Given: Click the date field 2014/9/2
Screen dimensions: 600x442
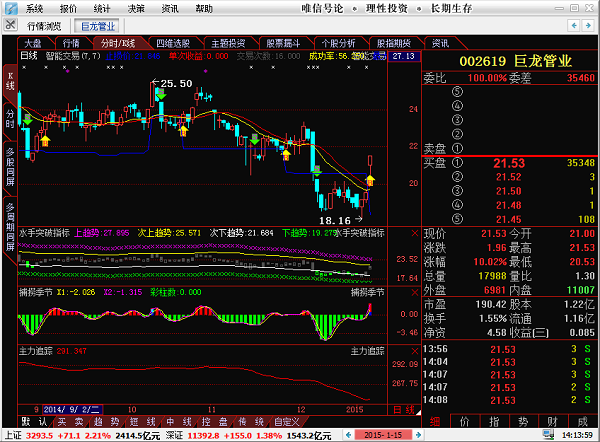Looking at the screenshot, I should [x=72, y=410].
